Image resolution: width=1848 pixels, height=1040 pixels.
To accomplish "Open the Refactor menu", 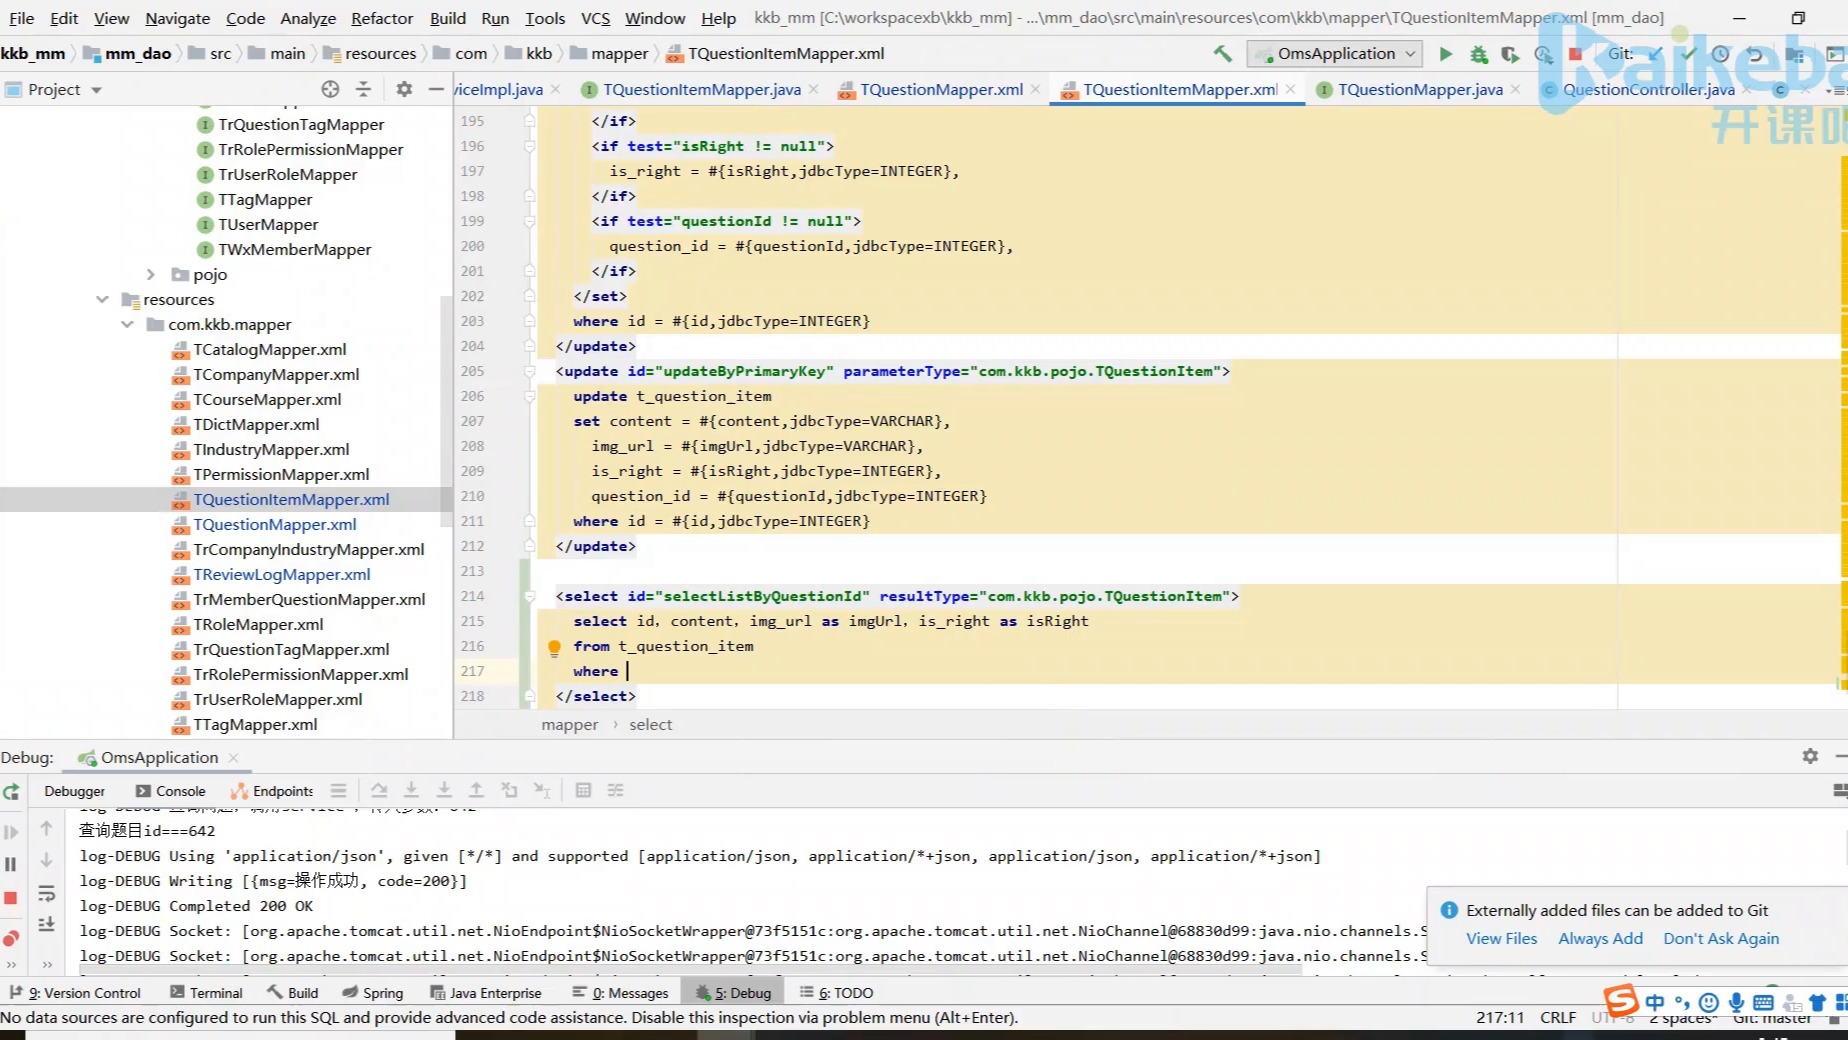I will coord(382,18).
